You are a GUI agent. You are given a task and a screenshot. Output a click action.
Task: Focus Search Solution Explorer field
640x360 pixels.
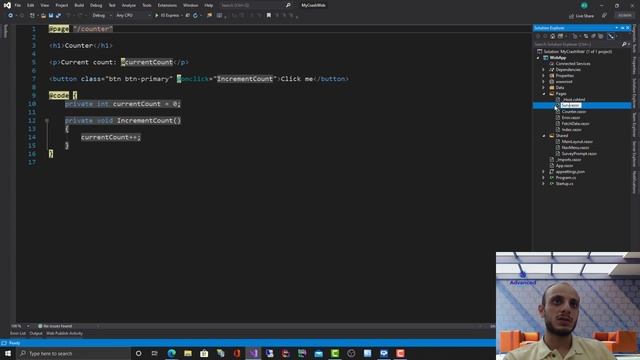[577, 44]
